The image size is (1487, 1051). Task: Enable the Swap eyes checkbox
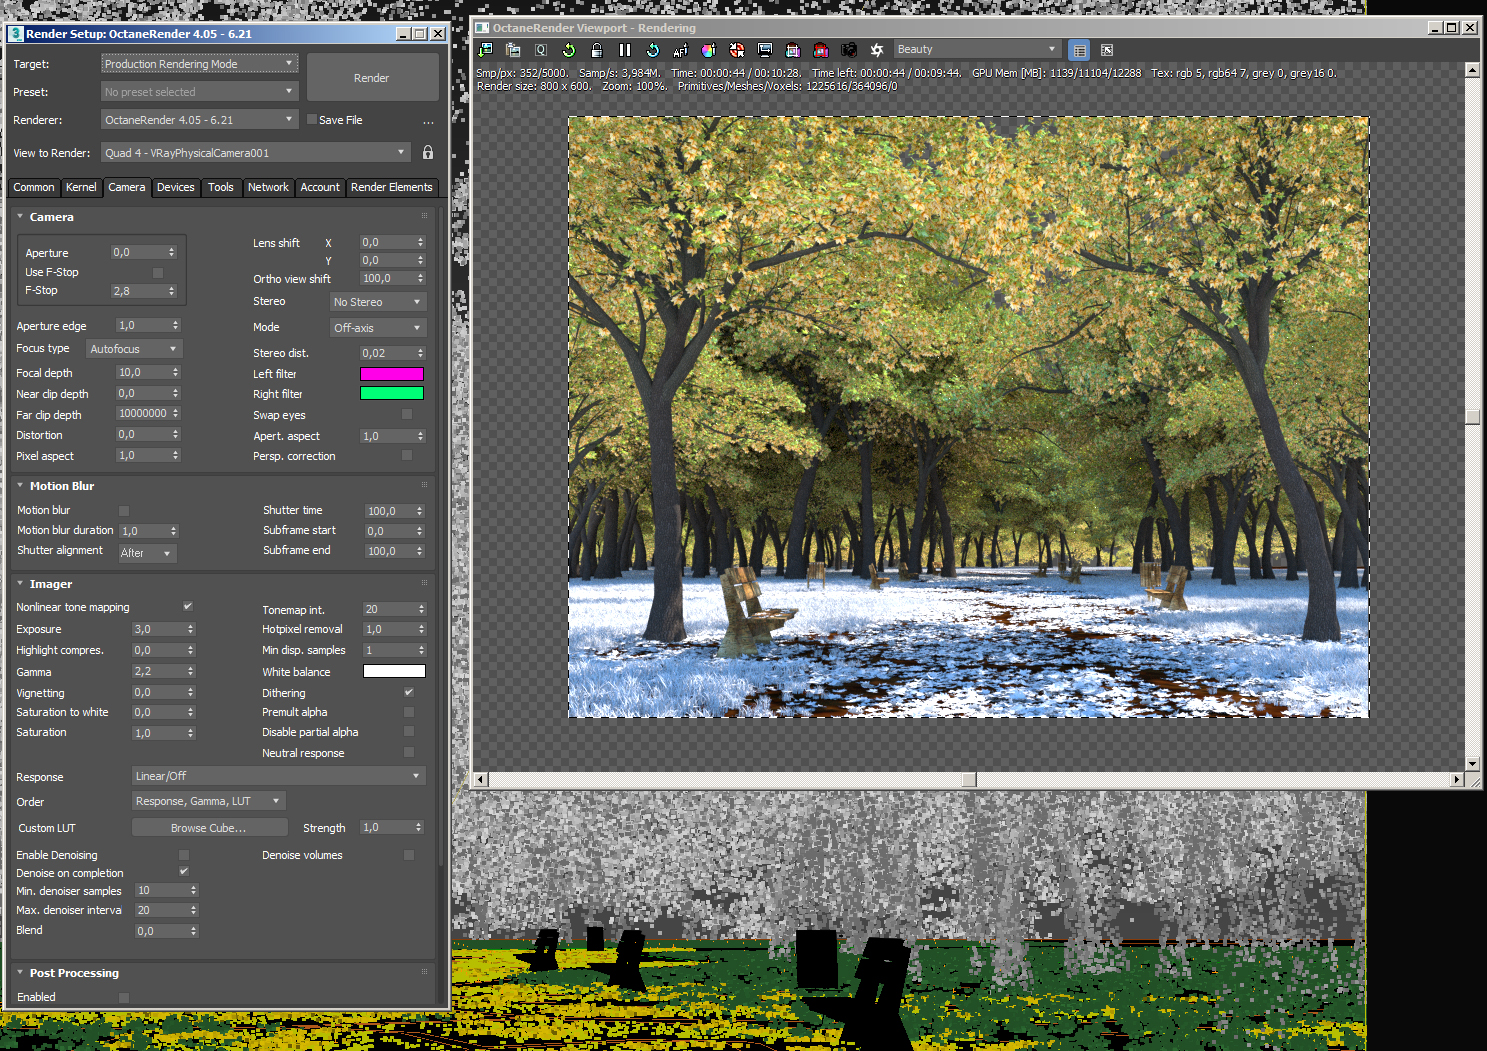(407, 414)
